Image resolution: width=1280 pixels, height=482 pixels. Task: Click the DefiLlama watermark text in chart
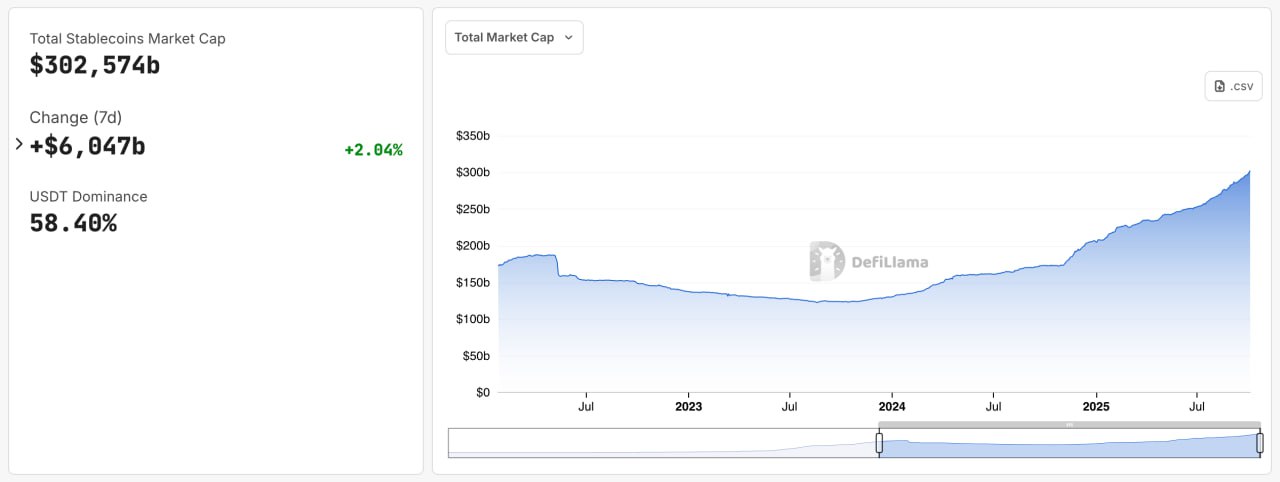889,262
